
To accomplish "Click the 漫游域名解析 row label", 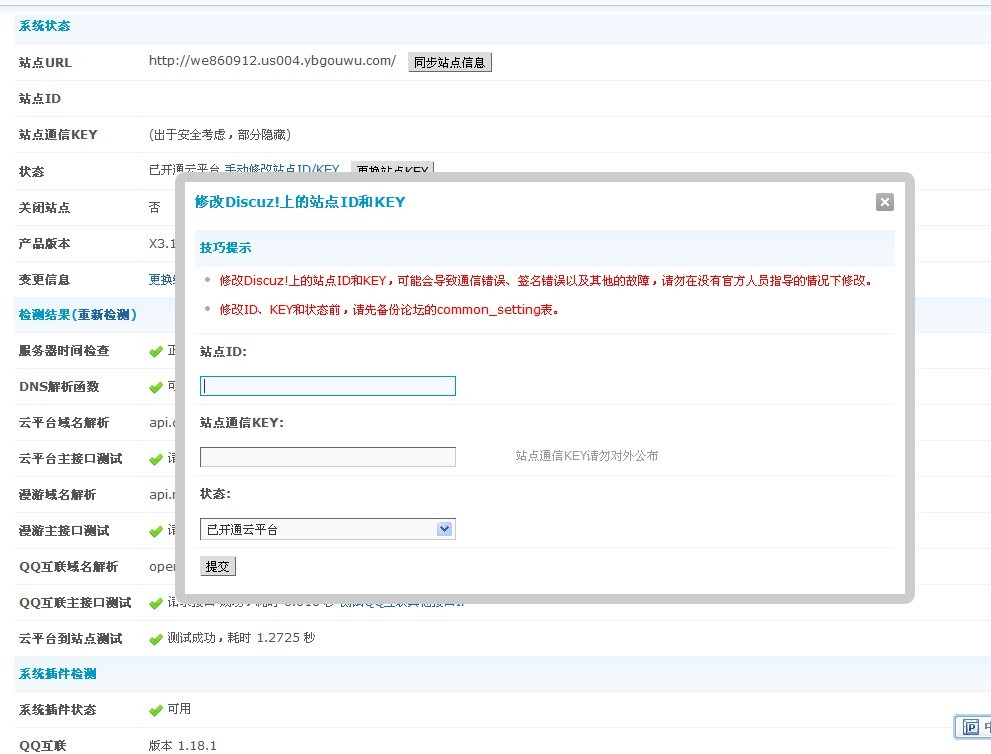I will pyautogui.click(x=58, y=494).
